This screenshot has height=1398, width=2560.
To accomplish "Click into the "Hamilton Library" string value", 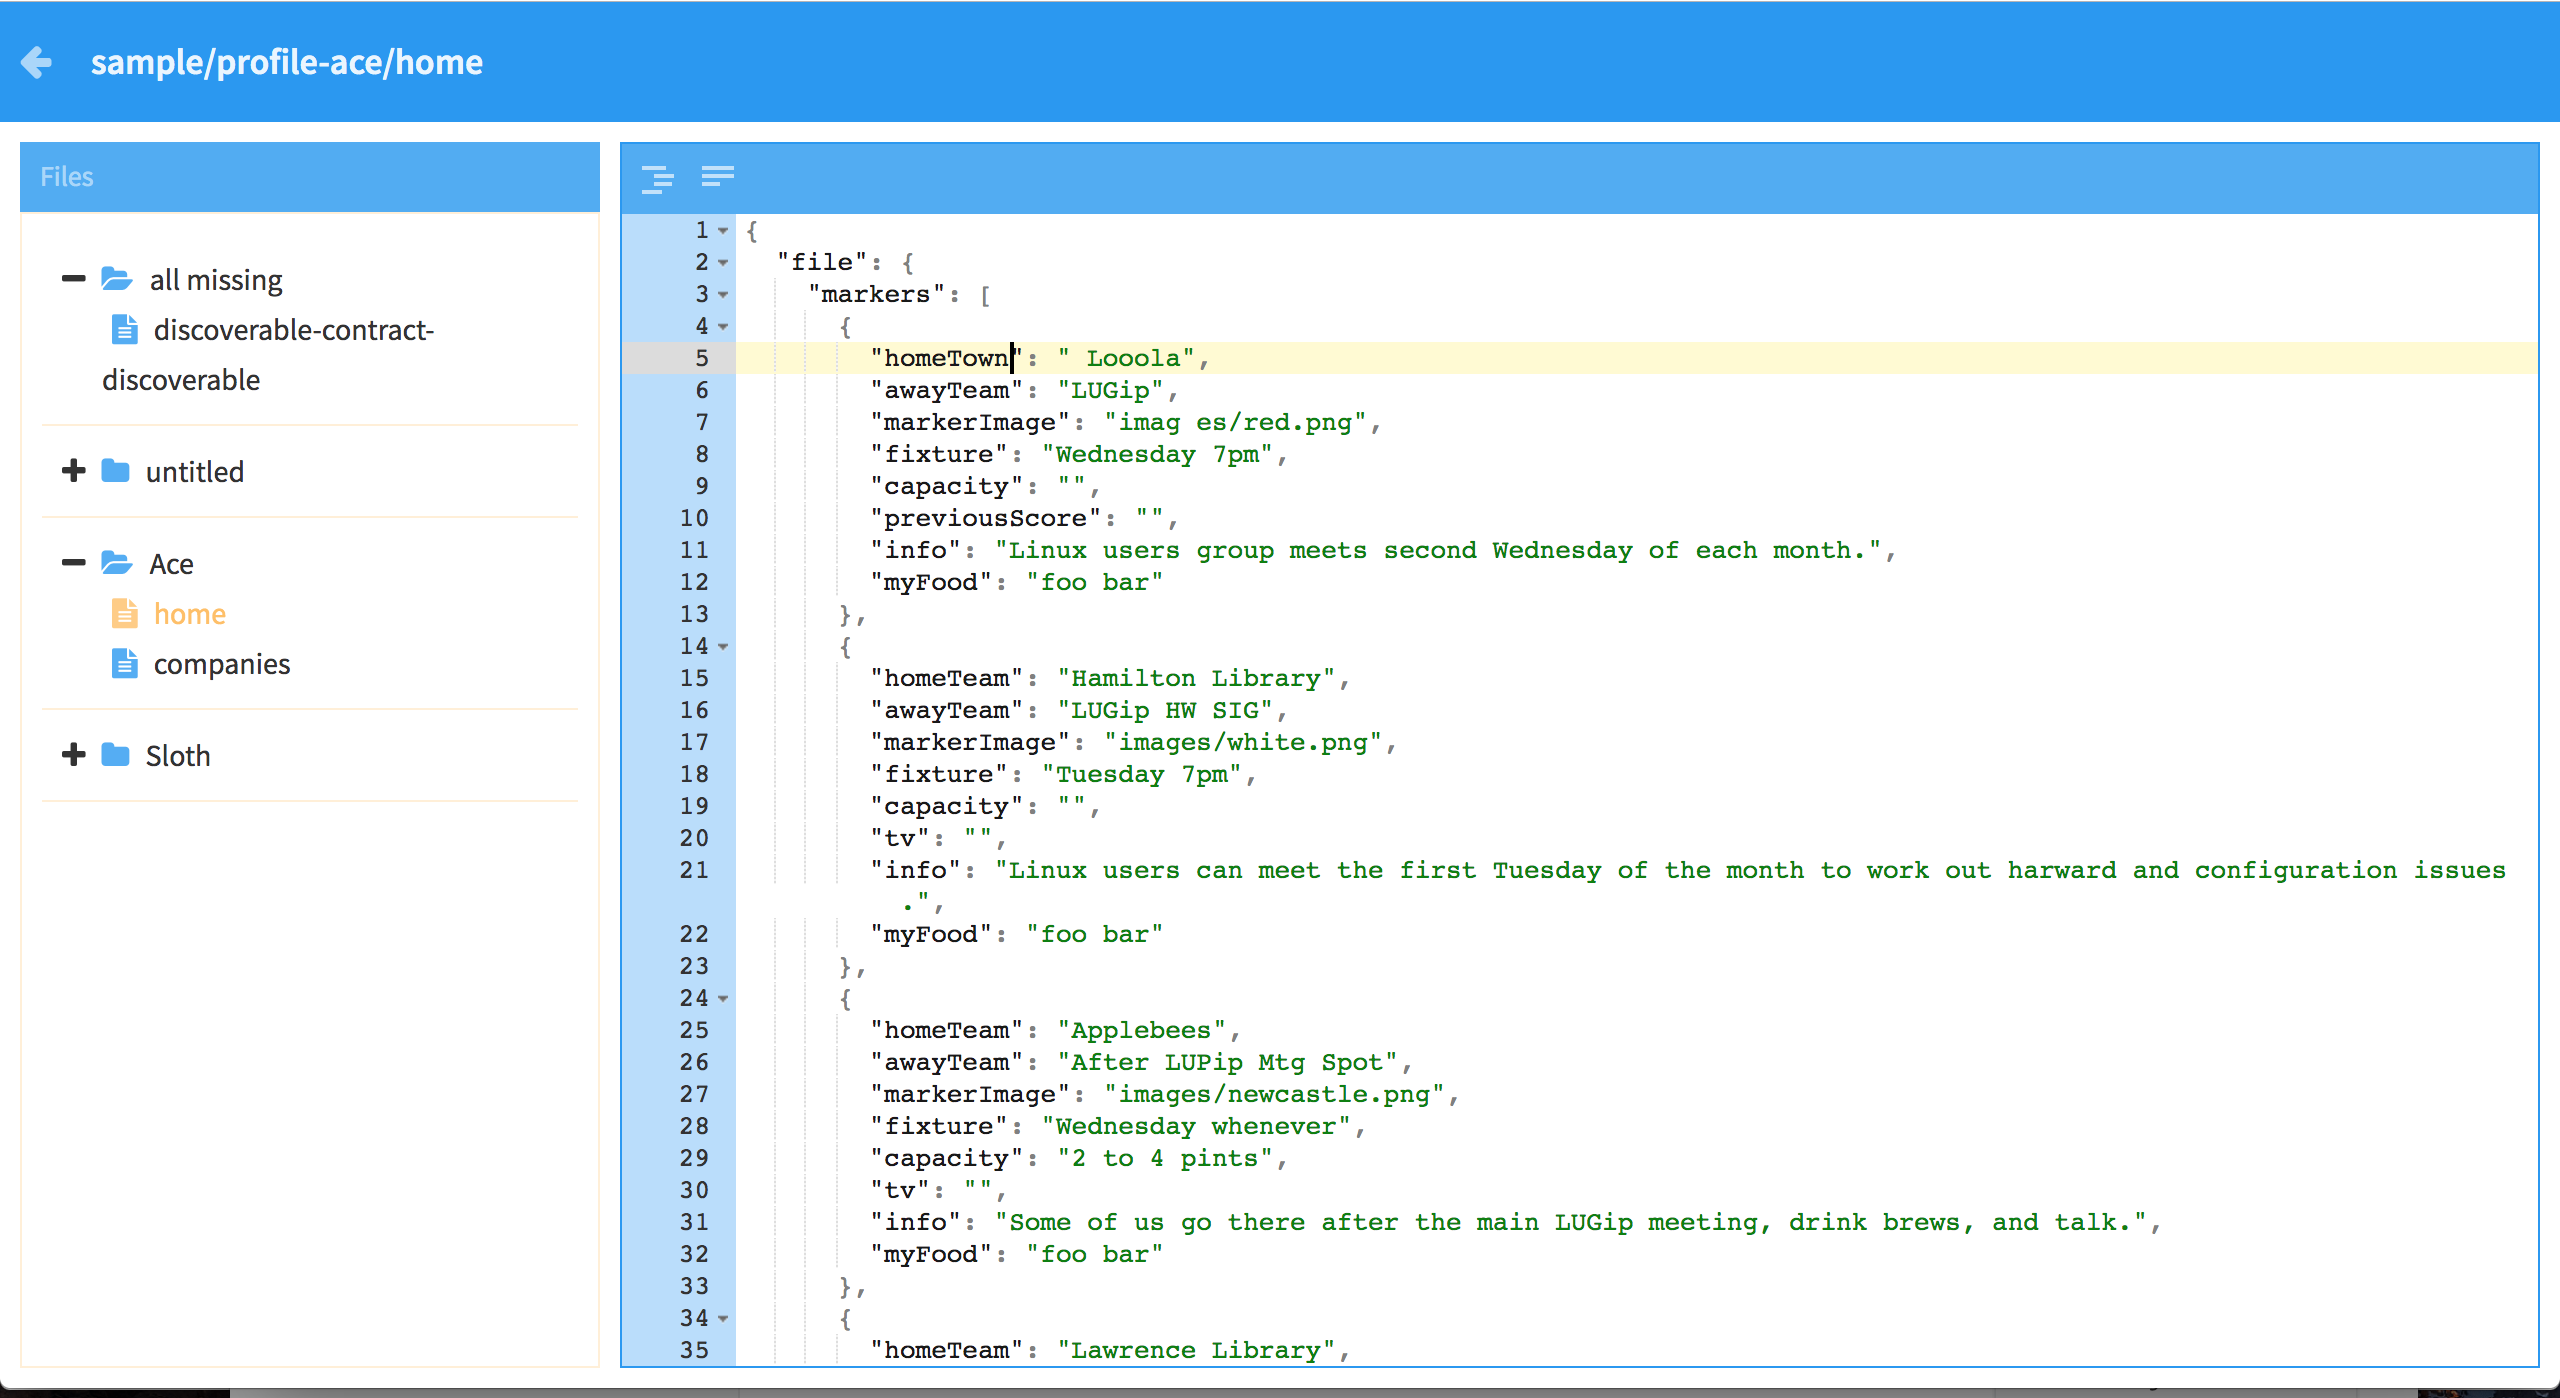I will 1196,678.
